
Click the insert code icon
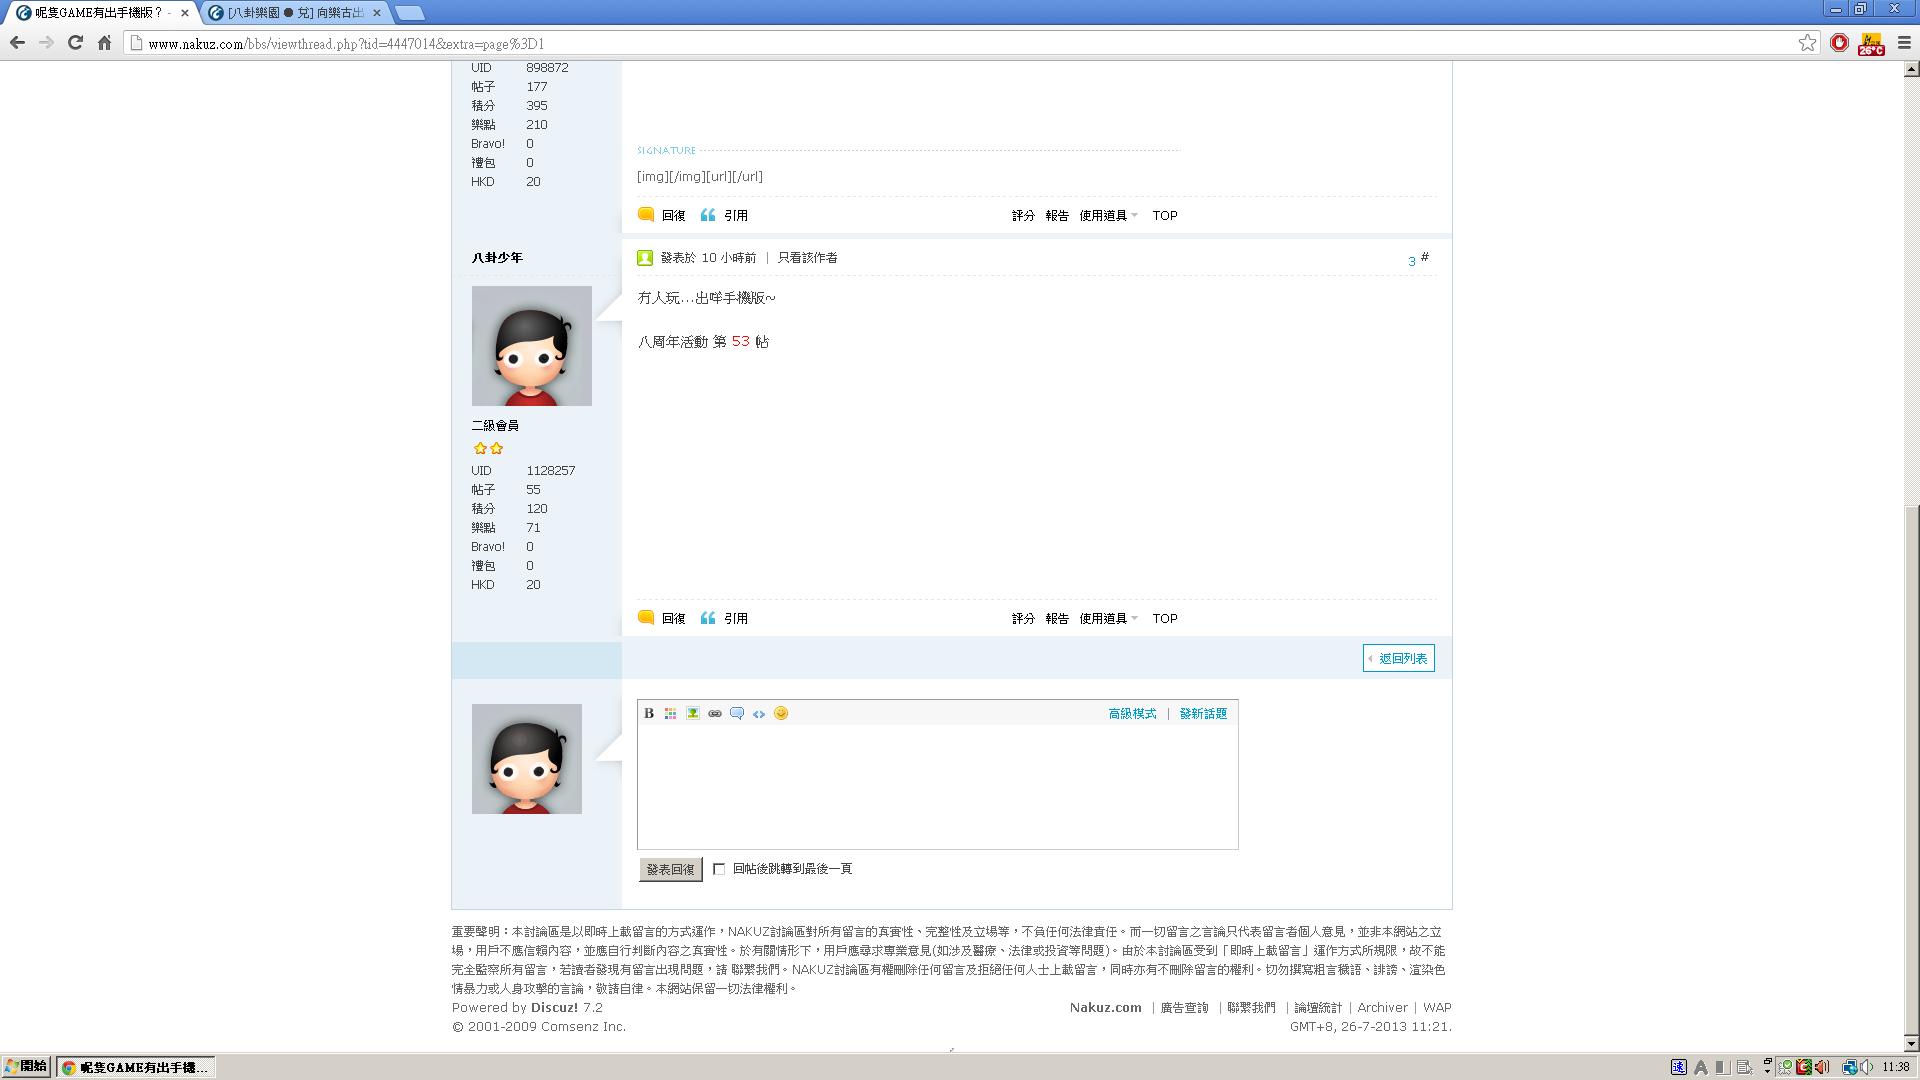click(x=759, y=713)
